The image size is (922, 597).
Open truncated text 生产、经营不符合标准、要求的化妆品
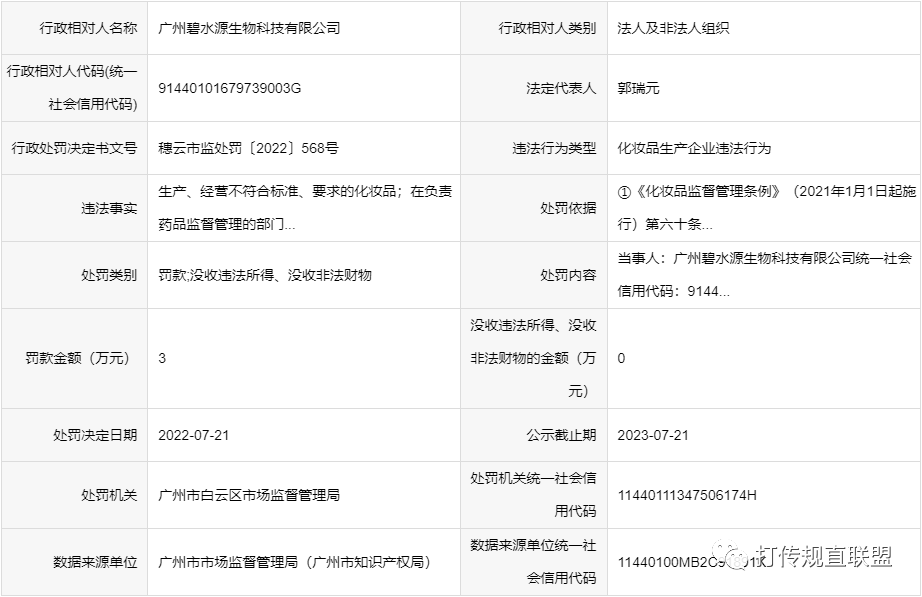[x=305, y=208]
